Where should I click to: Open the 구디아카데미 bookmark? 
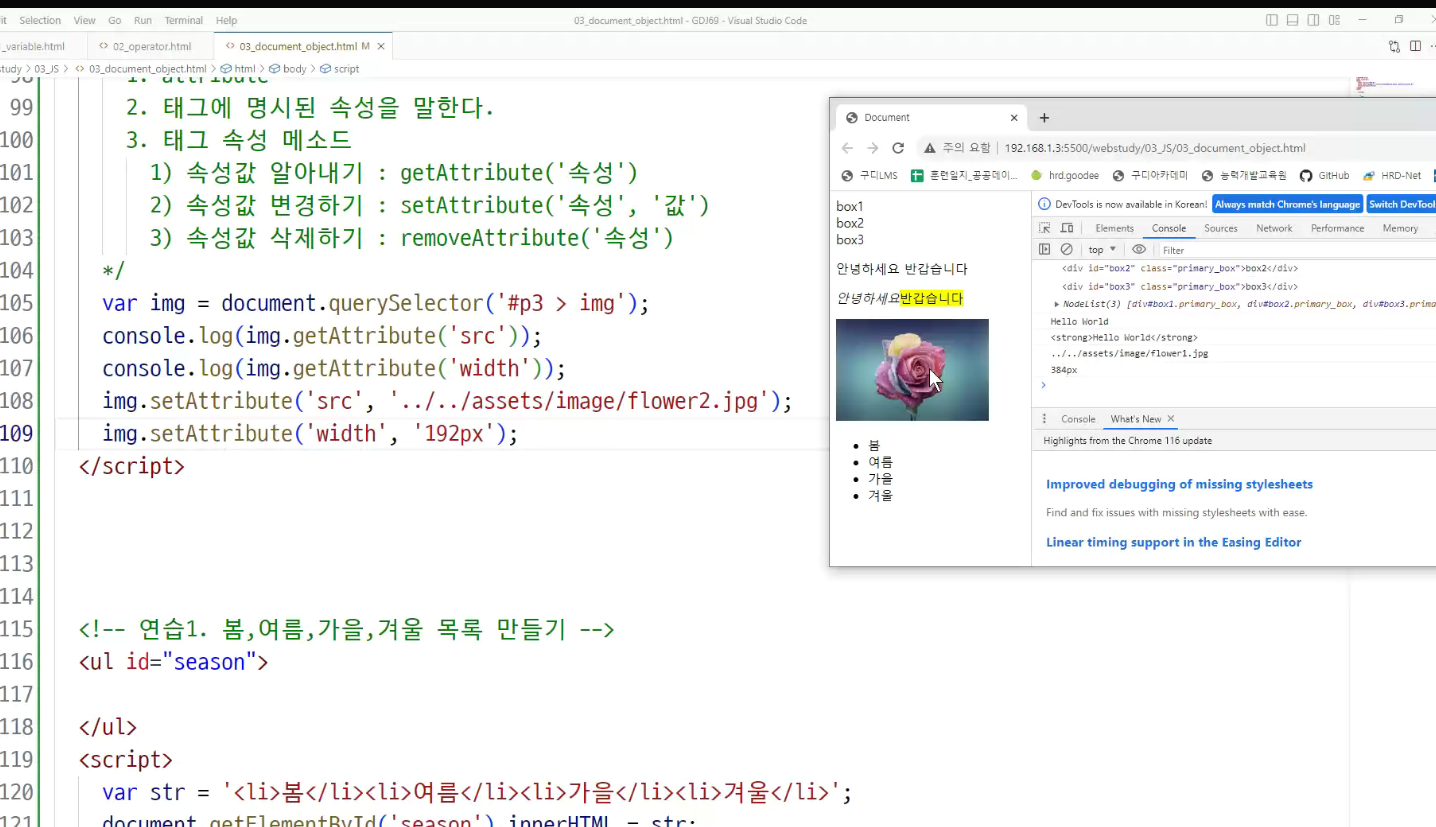(1150, 175)
